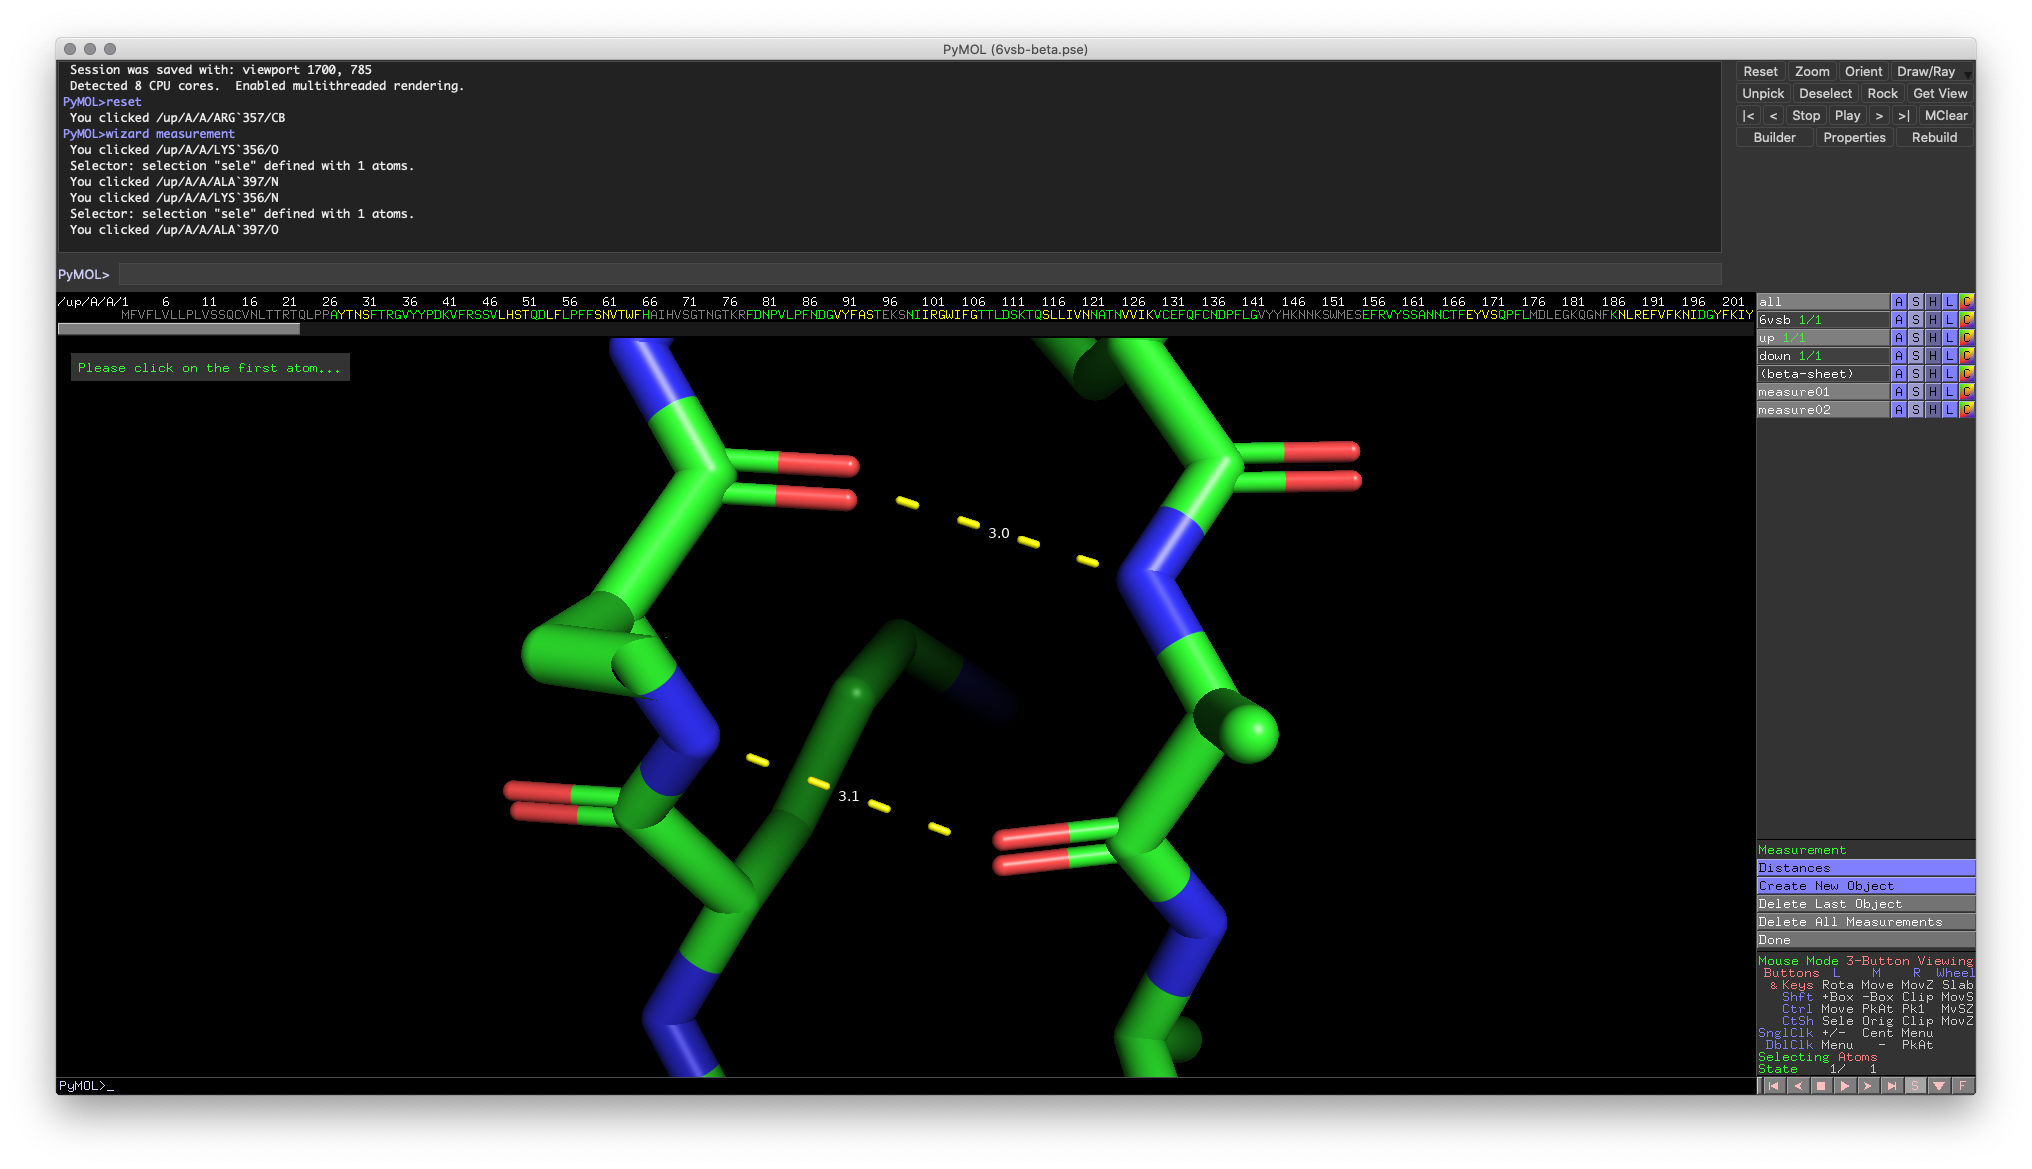Click the top Play movie button

coord(1848,116)
